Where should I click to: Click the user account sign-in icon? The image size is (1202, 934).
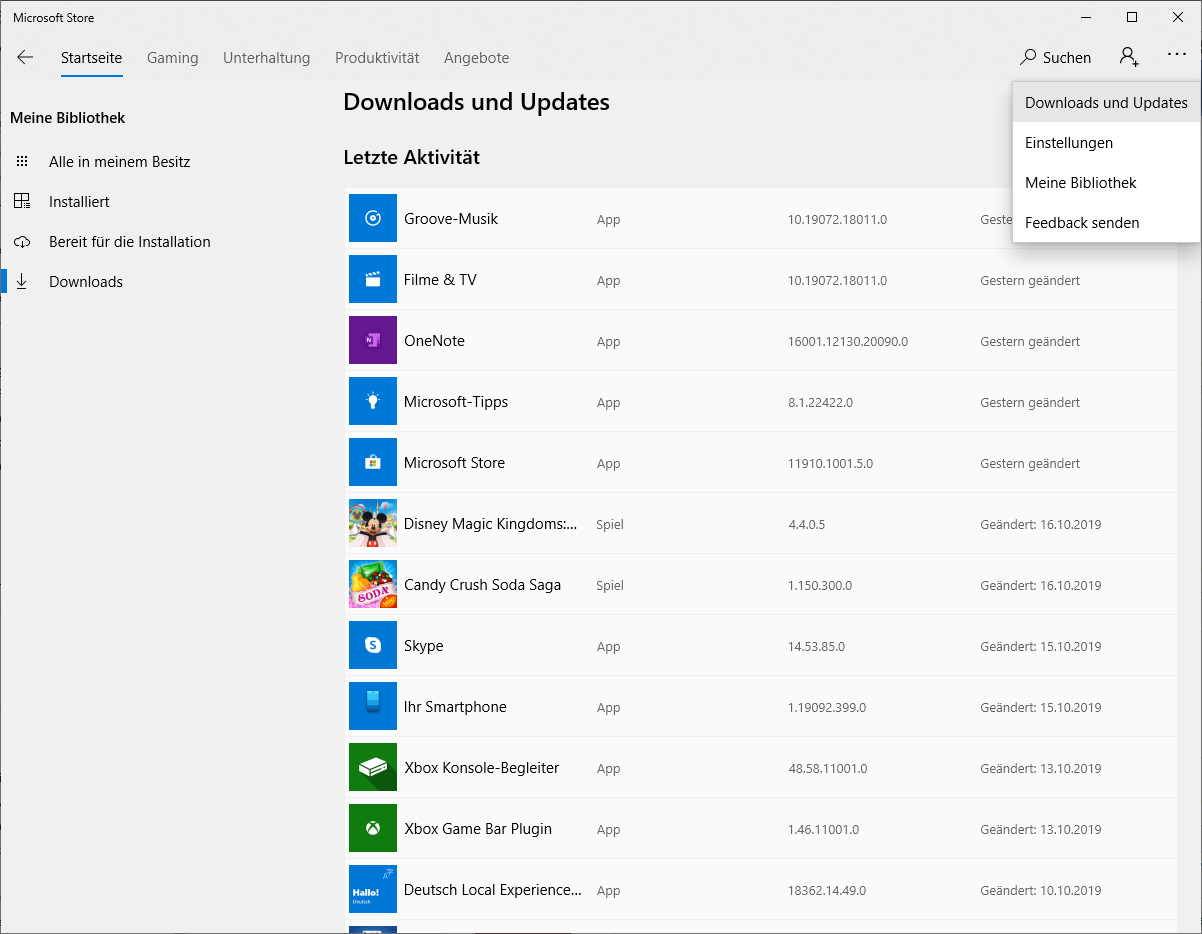click(x=1129, y=57)
